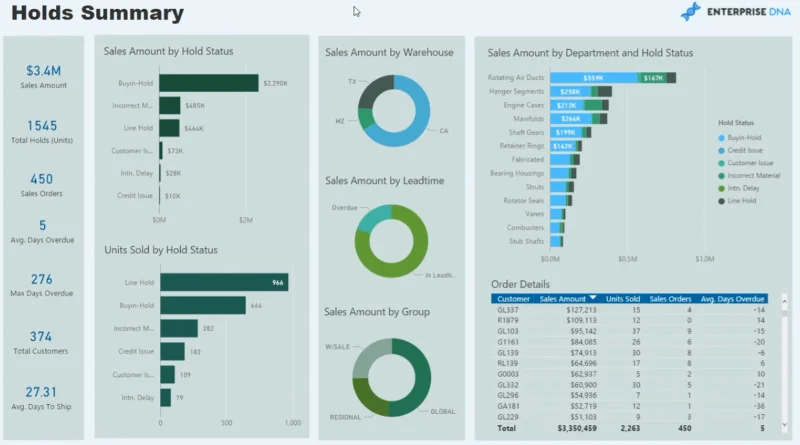Screen dimensions: 800x445
Task: Select the Intn. Delay 79 units bar
Action: 165,398
